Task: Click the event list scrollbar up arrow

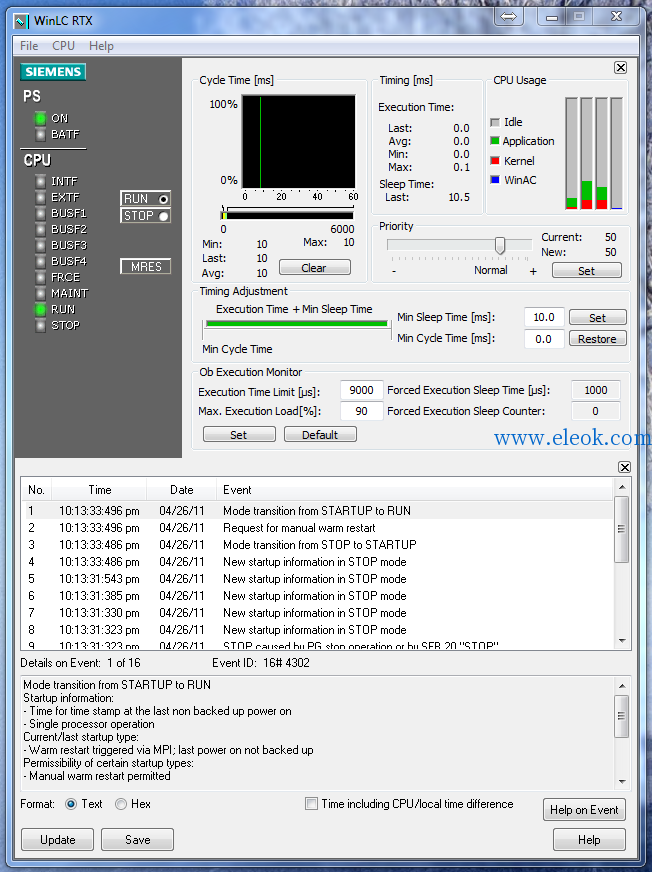Action: click(x=622, y=488)
